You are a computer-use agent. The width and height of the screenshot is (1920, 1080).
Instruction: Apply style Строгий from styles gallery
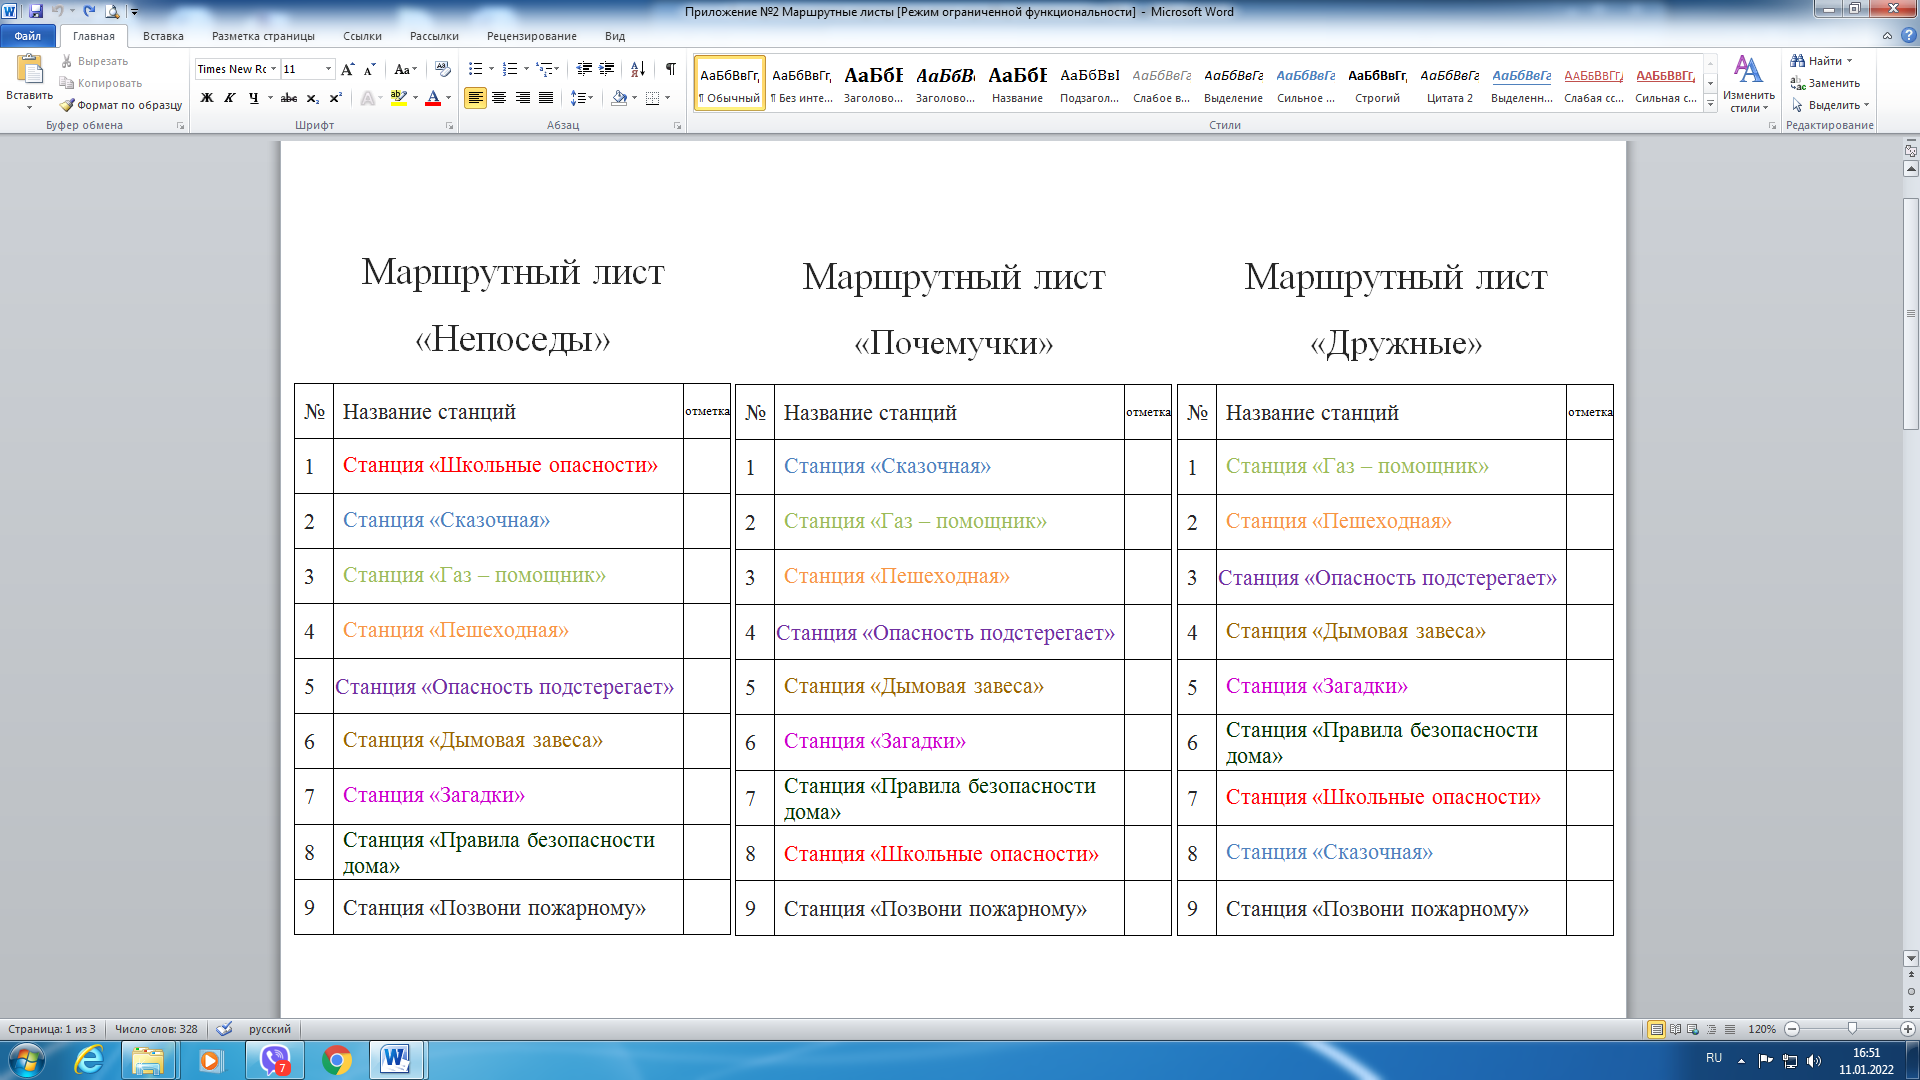1377,83
